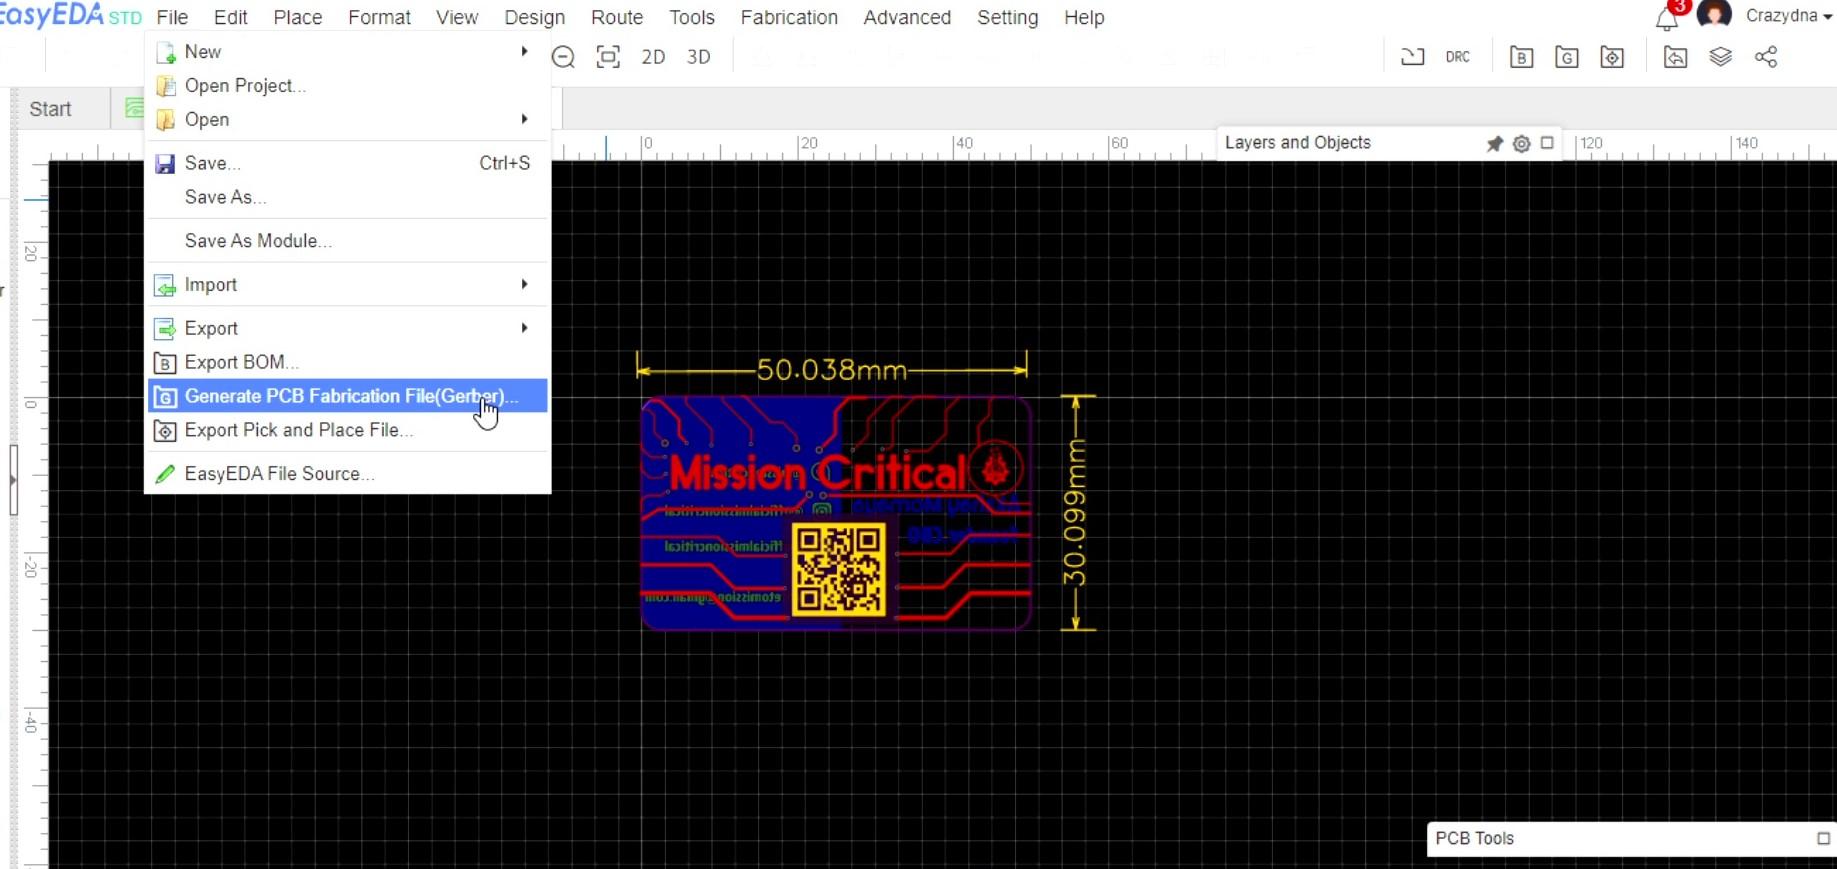Click the BOM export toolbar icon
The image size is (1837, 869).
point(1522,57)
